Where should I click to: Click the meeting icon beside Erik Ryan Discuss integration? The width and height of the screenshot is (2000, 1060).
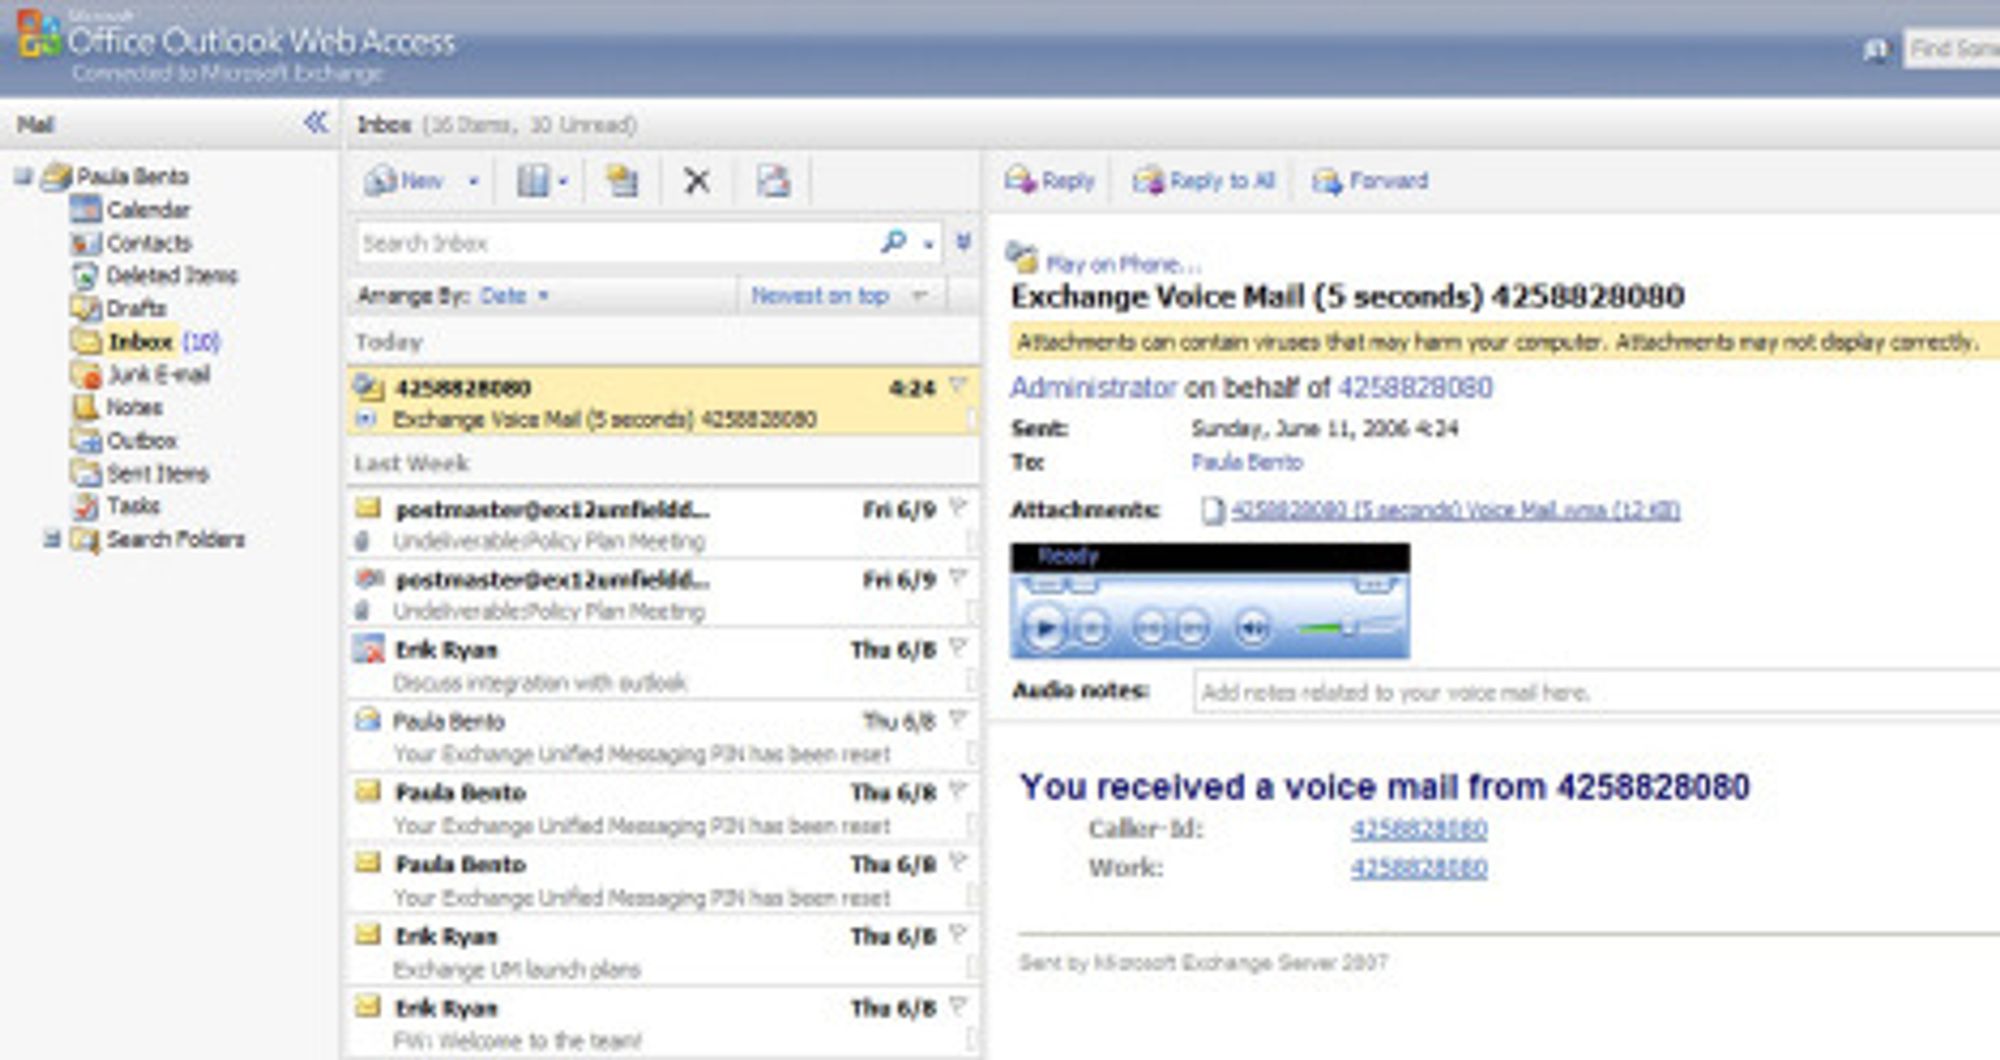click(369, 649)
